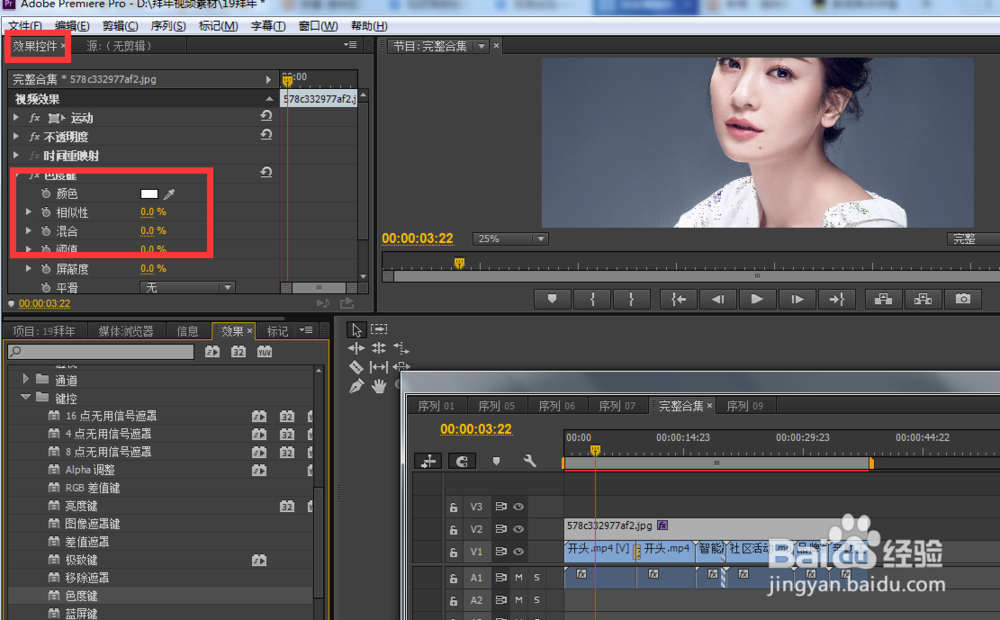The height and width of the screenshot is (620, 1000).
Task: Go to In point
Action: tap(679, 299)
